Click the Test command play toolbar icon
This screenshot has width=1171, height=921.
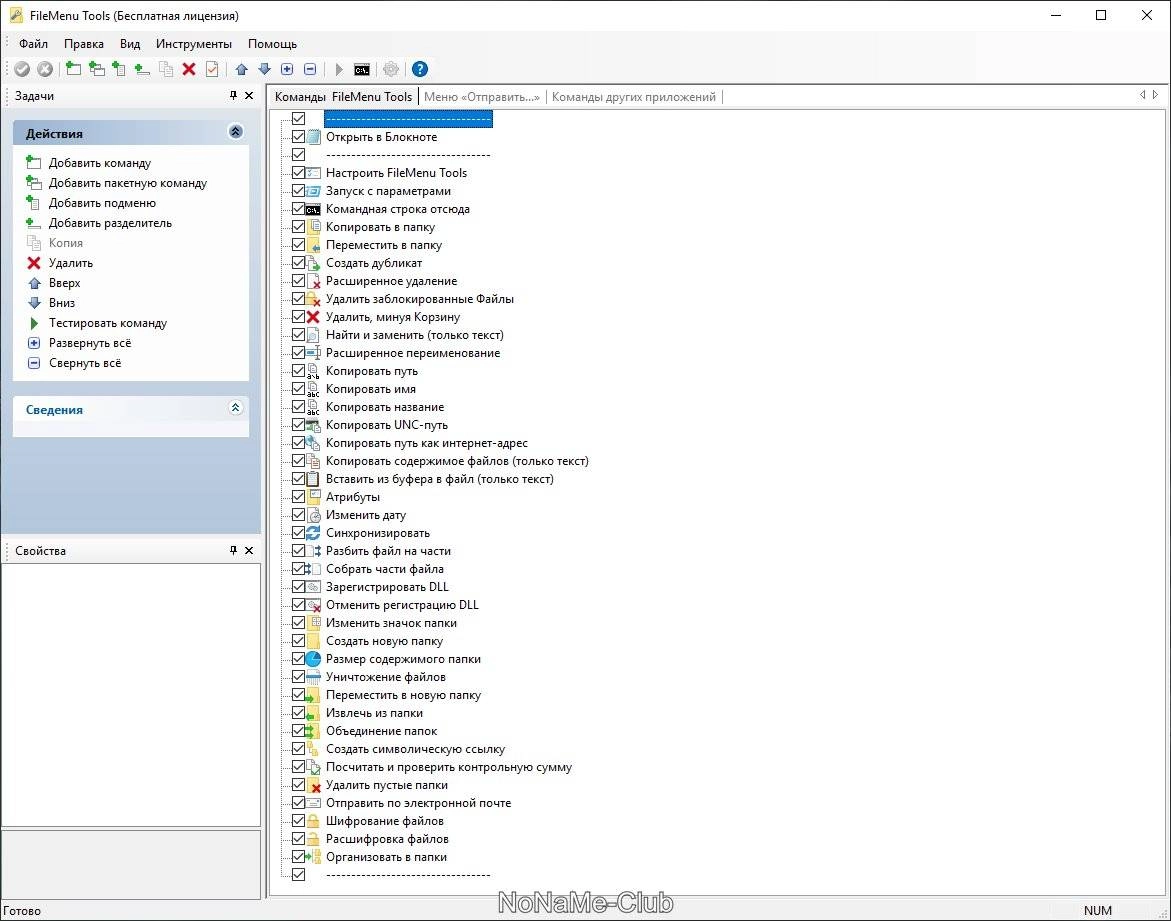pyautogui.click(x=339, y=69)
